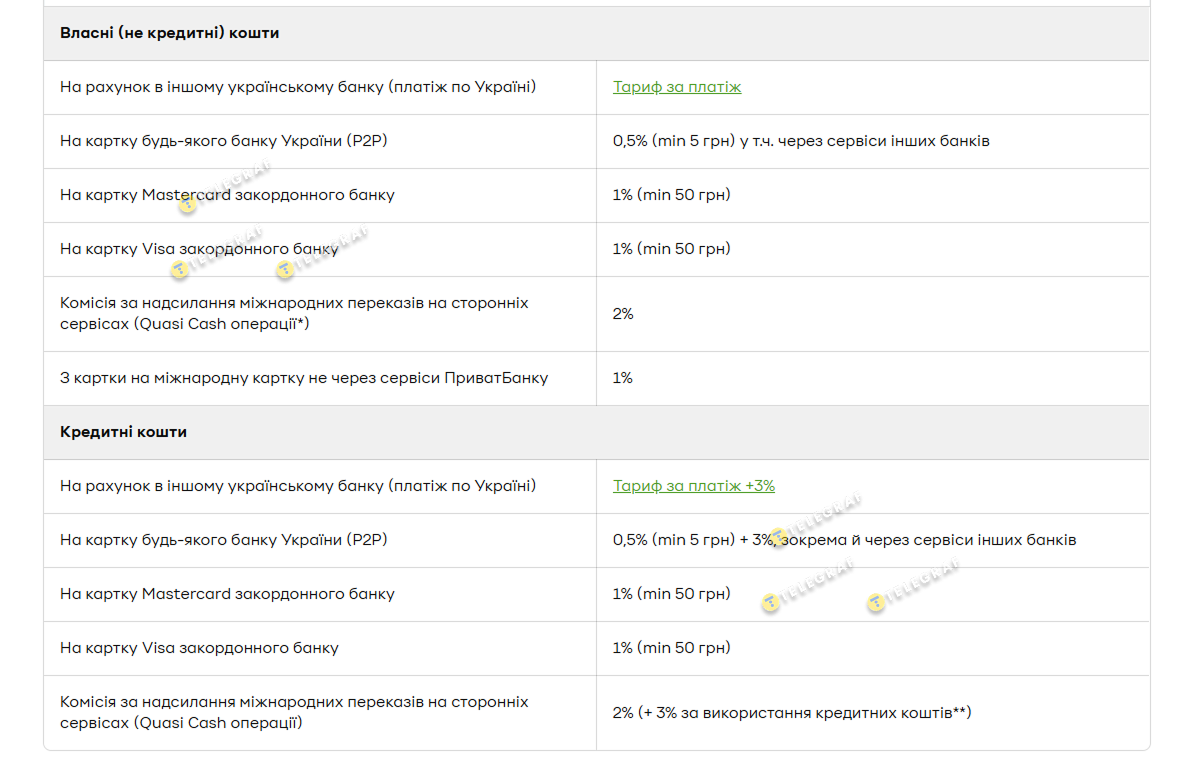The image size is (1204, 760).
Task: Select P2P card row label under own funds
Action: (223, 141)
